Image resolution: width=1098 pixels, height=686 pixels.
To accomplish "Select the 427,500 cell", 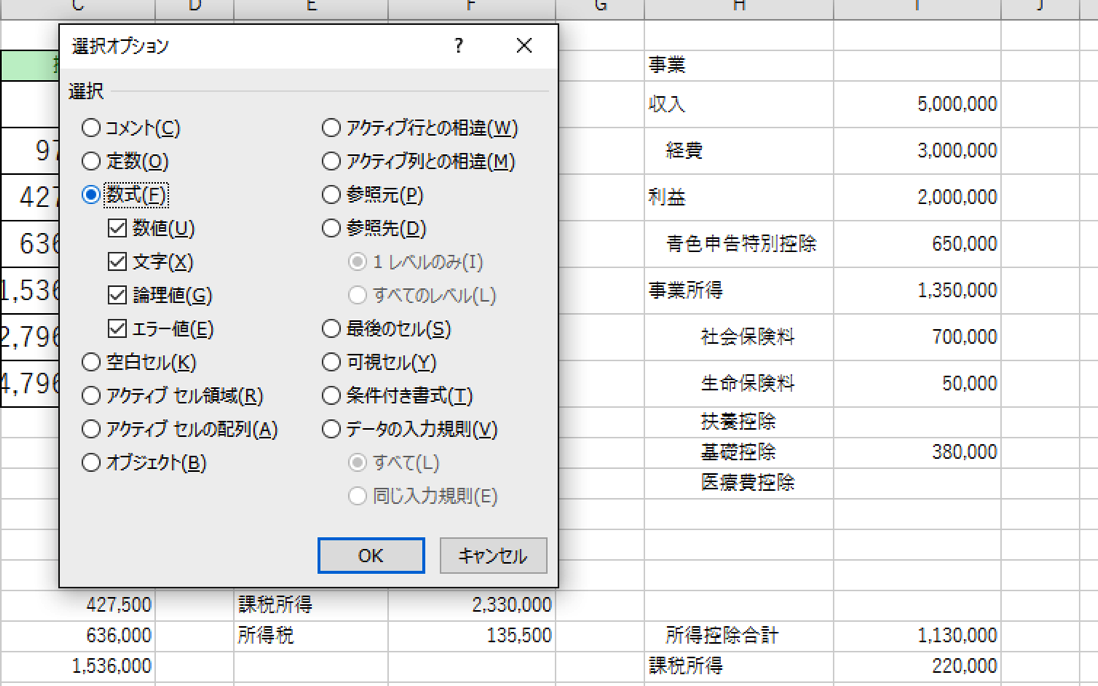I will coord(78,605).
